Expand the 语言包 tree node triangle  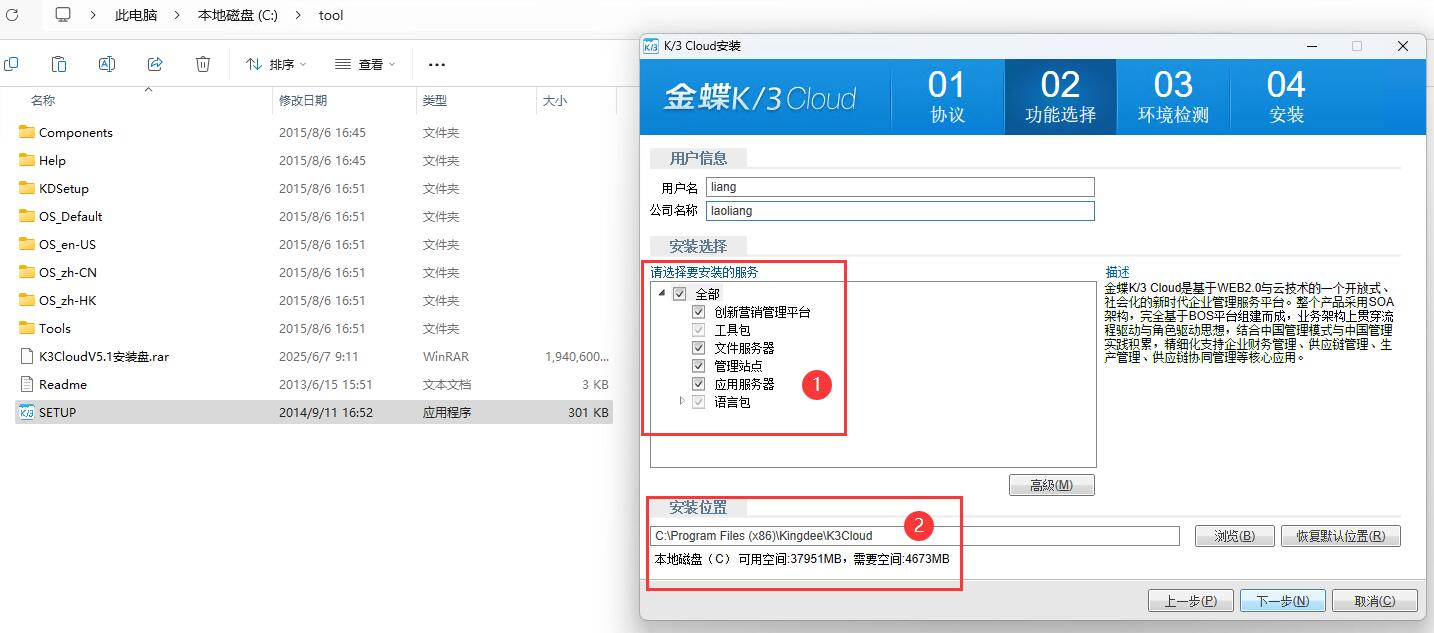pos(682,401)
